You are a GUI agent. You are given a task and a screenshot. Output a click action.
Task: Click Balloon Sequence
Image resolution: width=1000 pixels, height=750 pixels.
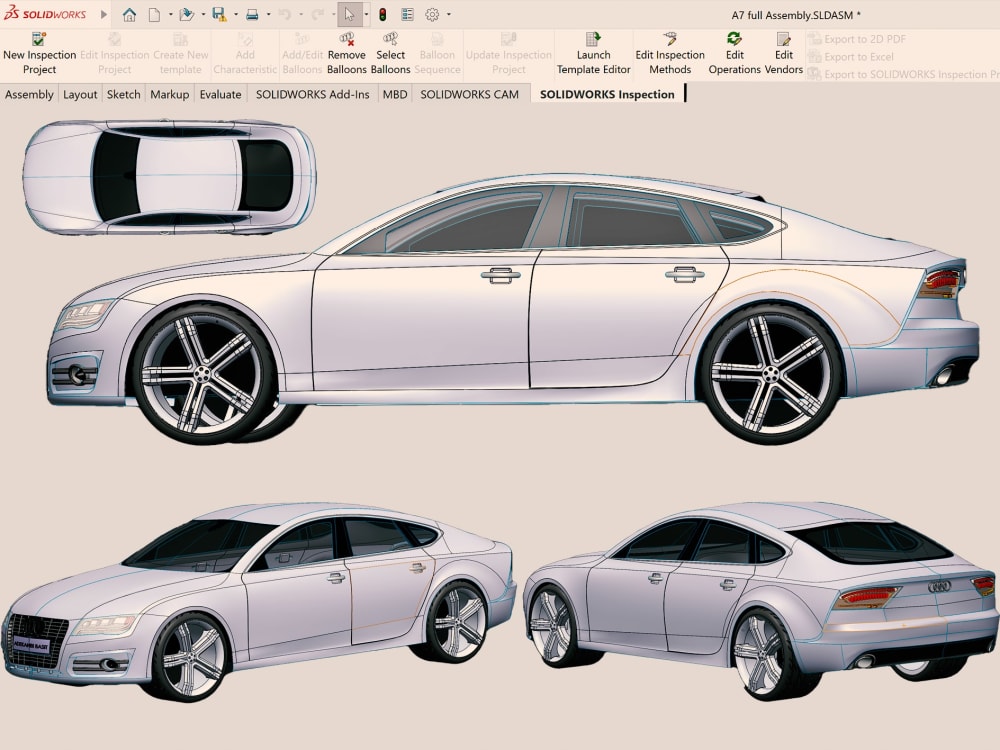click(437, 54)
